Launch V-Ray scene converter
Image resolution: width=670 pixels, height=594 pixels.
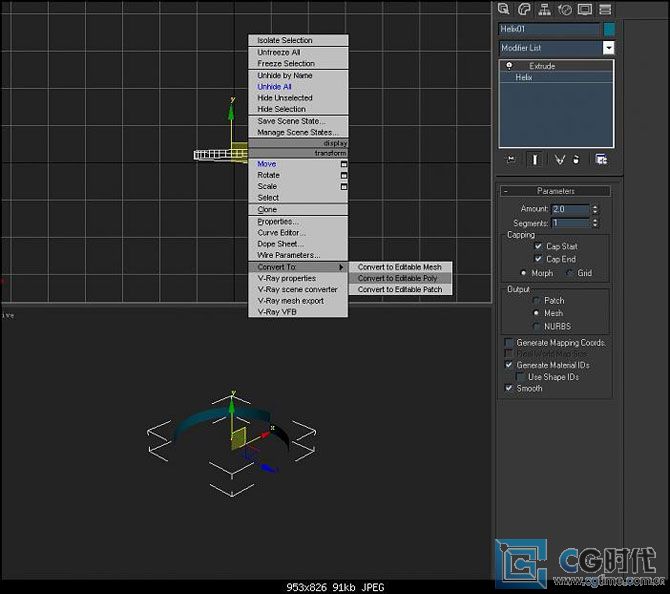(x=298, y=289)
